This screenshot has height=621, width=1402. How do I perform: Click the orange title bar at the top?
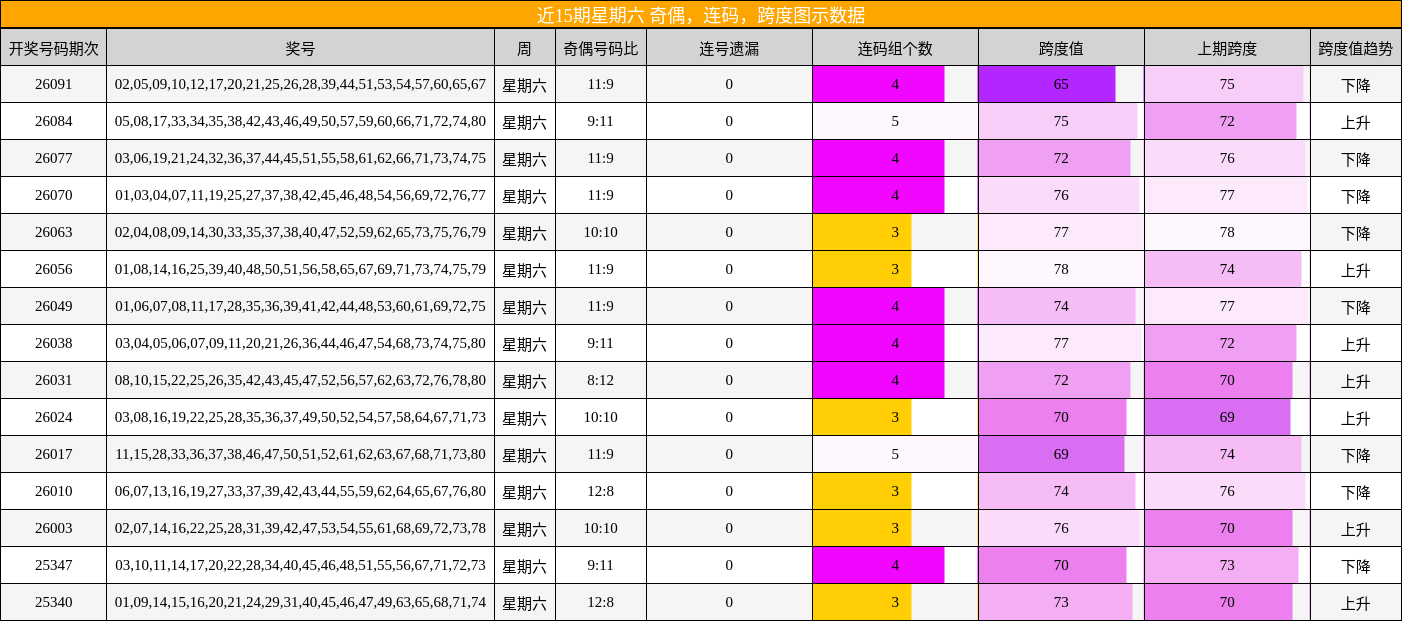(x=700, y=14)
